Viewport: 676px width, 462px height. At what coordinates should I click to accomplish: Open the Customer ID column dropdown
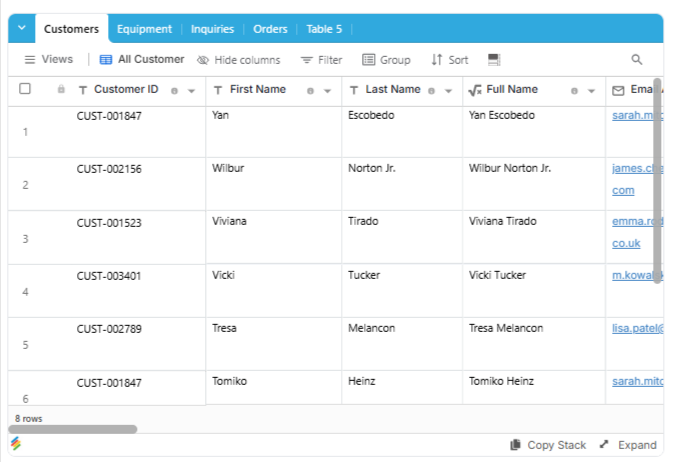click(x=191, y=91)
